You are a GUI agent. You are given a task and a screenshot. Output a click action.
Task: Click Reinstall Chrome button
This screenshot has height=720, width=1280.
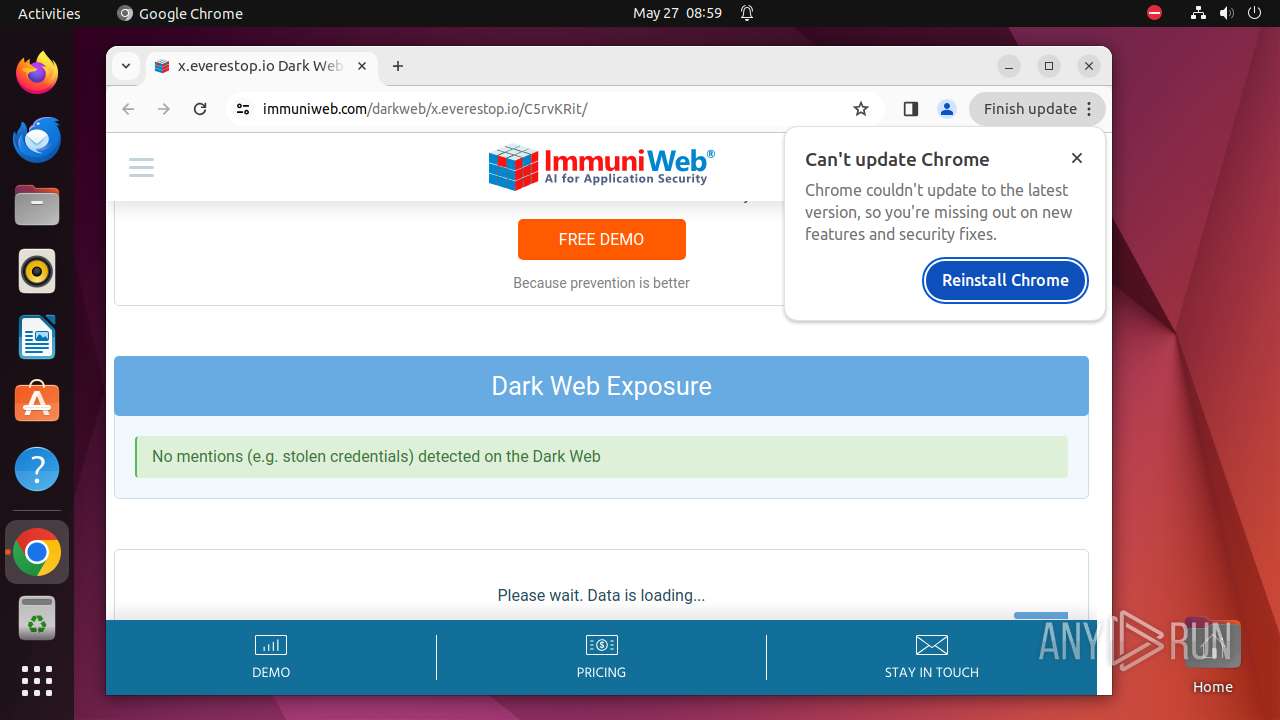click(1005, 280)
